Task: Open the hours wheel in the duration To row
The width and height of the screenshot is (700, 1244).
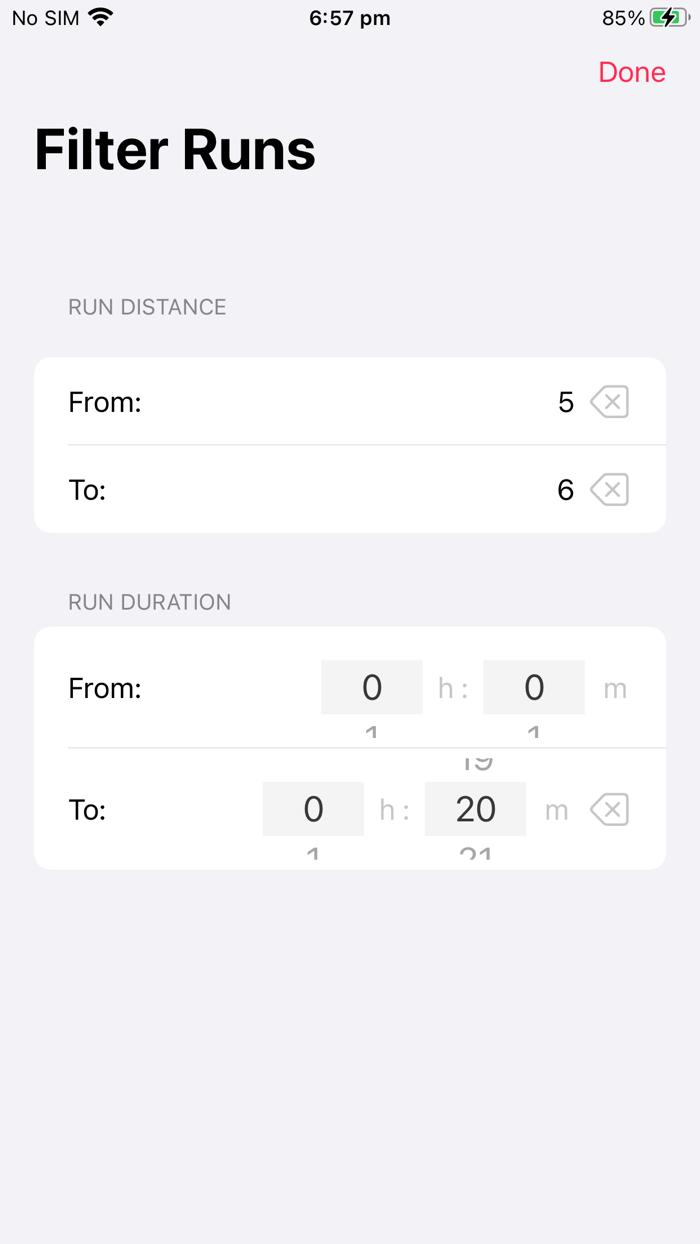Action: (312, 809)
